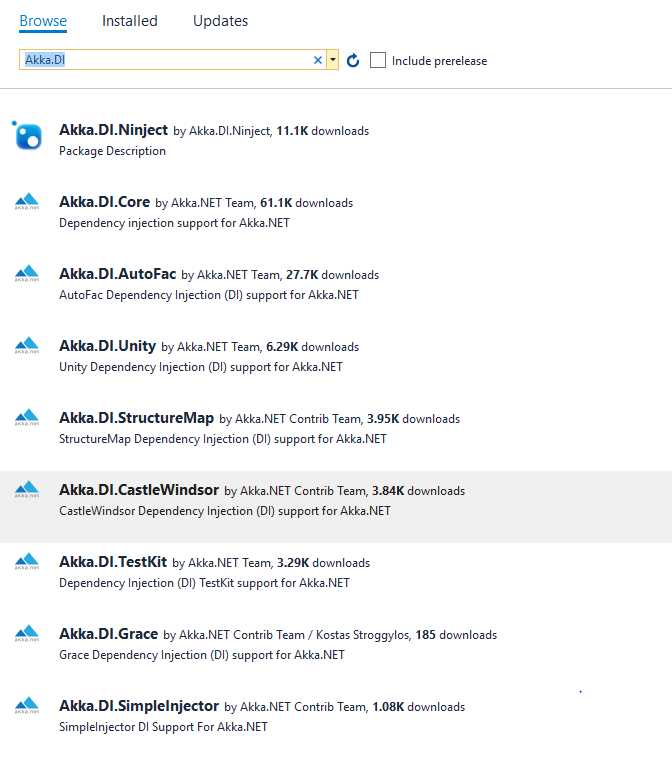Open the Installed tab
This screenshot has height=774, width=672.
coord(130,21)
